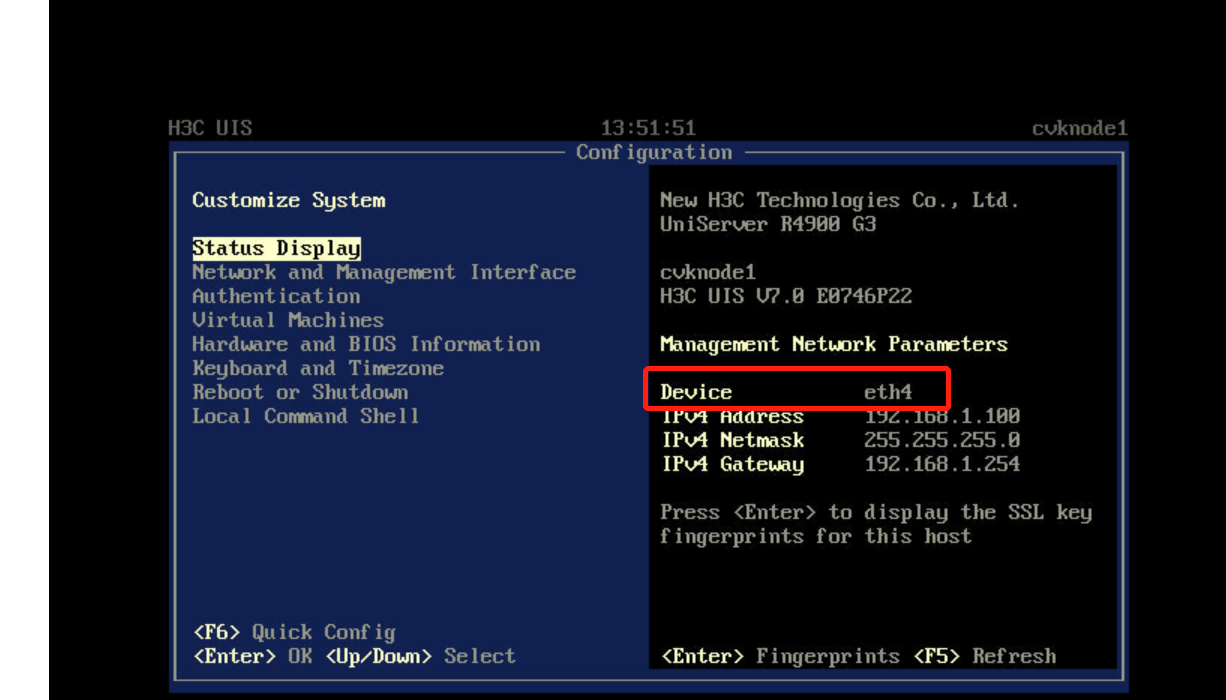Click the eth4 device value
The width and height of the screenshot is (1226, 700).
(888, 392)
